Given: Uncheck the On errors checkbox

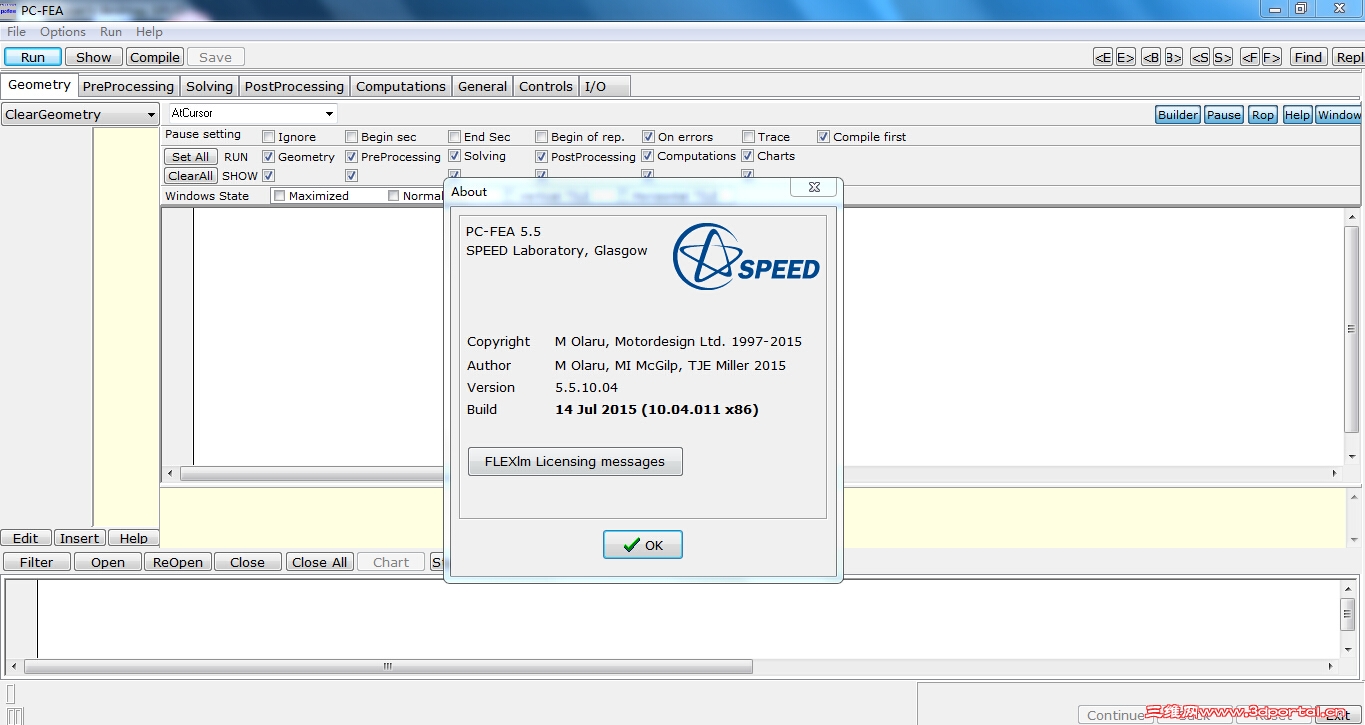Looking at the screenshot, I should [648, 137].
